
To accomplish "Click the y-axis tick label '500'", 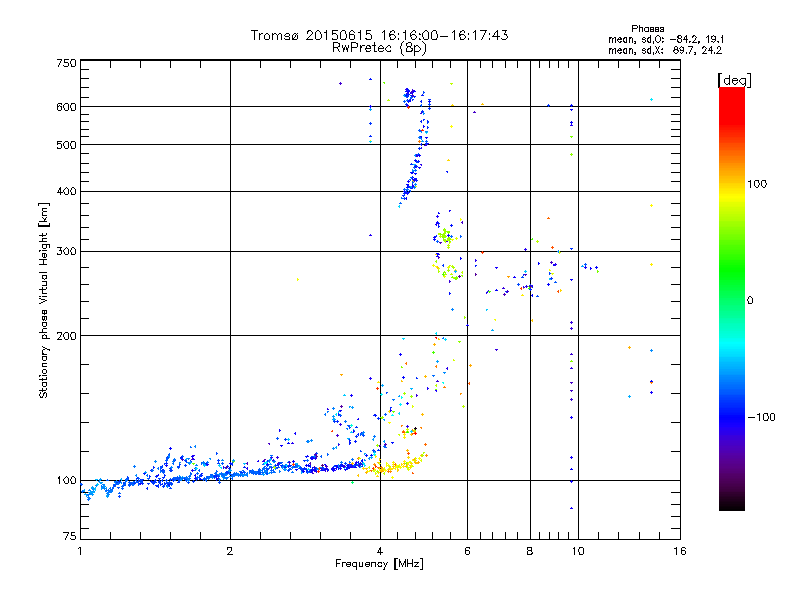I will pyautogui.click(x=66, y=145).
